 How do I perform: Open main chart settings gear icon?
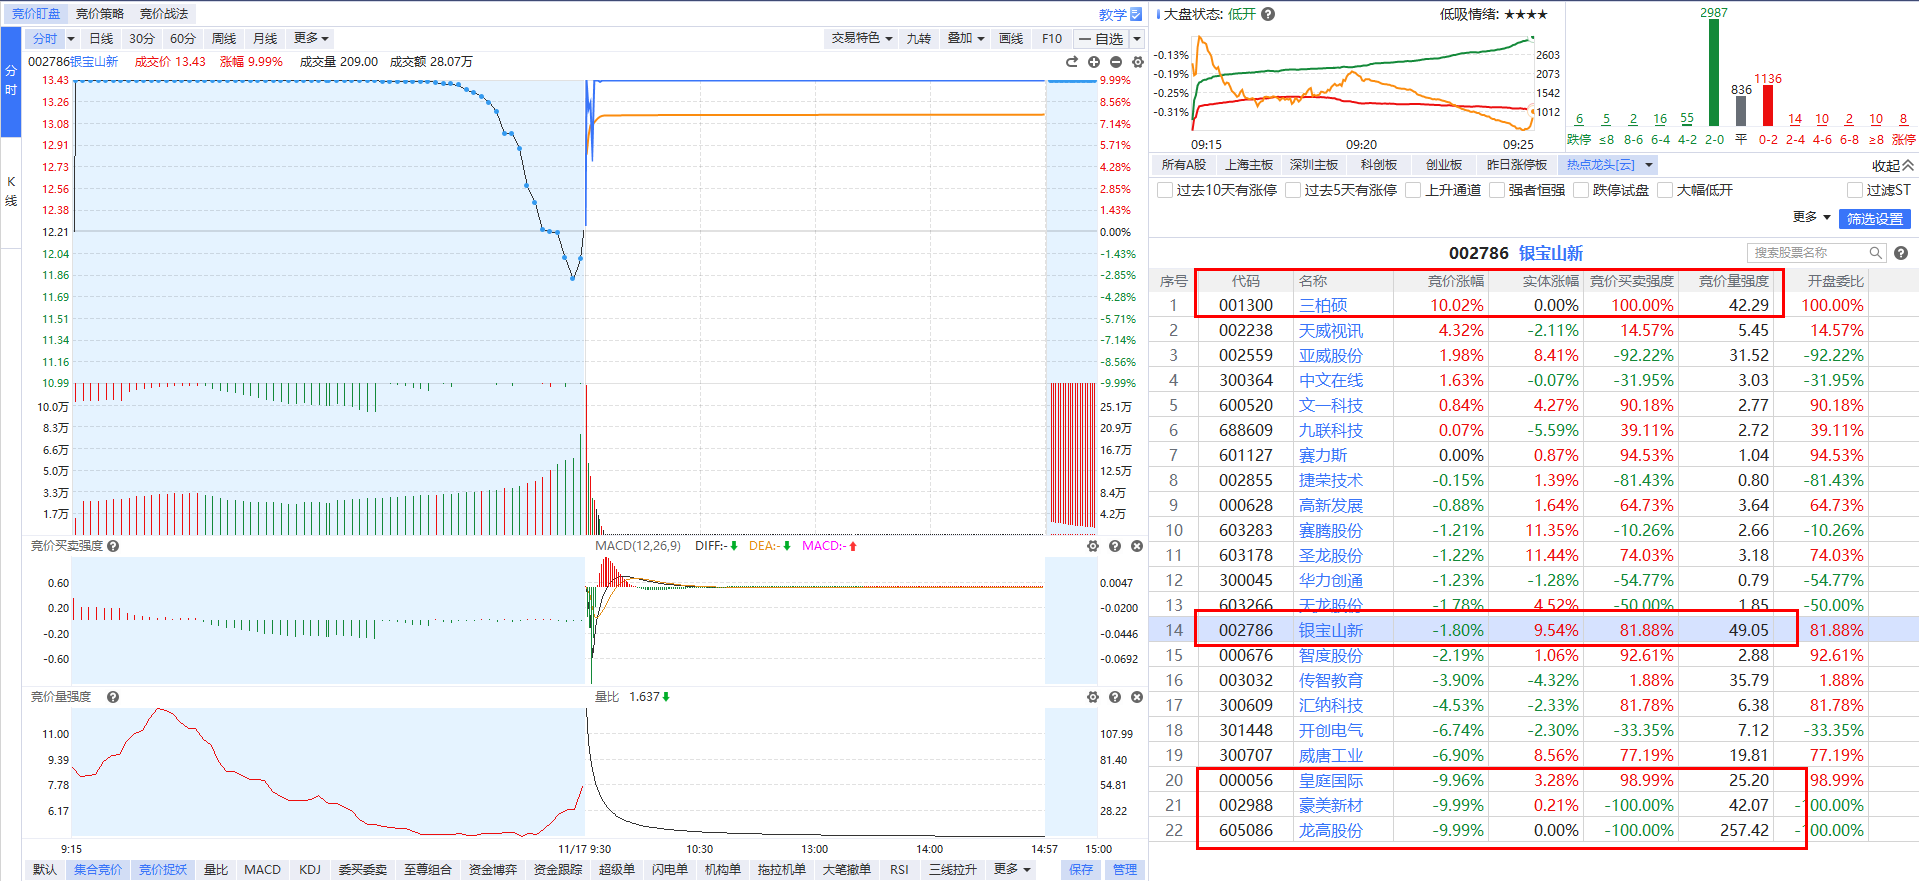coord(1137,62)
